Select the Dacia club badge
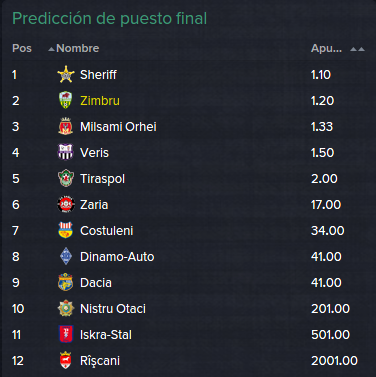The width and height of the screenshot is (376, 377). (x=66, y=282)
